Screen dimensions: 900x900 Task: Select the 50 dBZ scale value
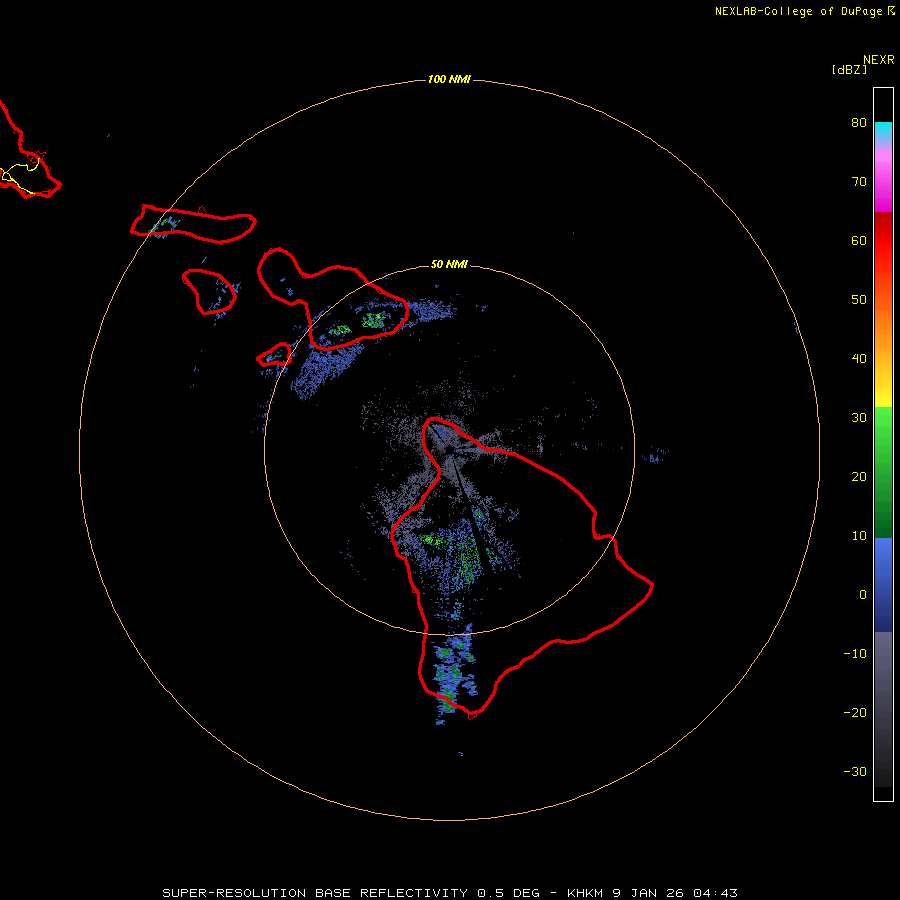pos(859,300)
